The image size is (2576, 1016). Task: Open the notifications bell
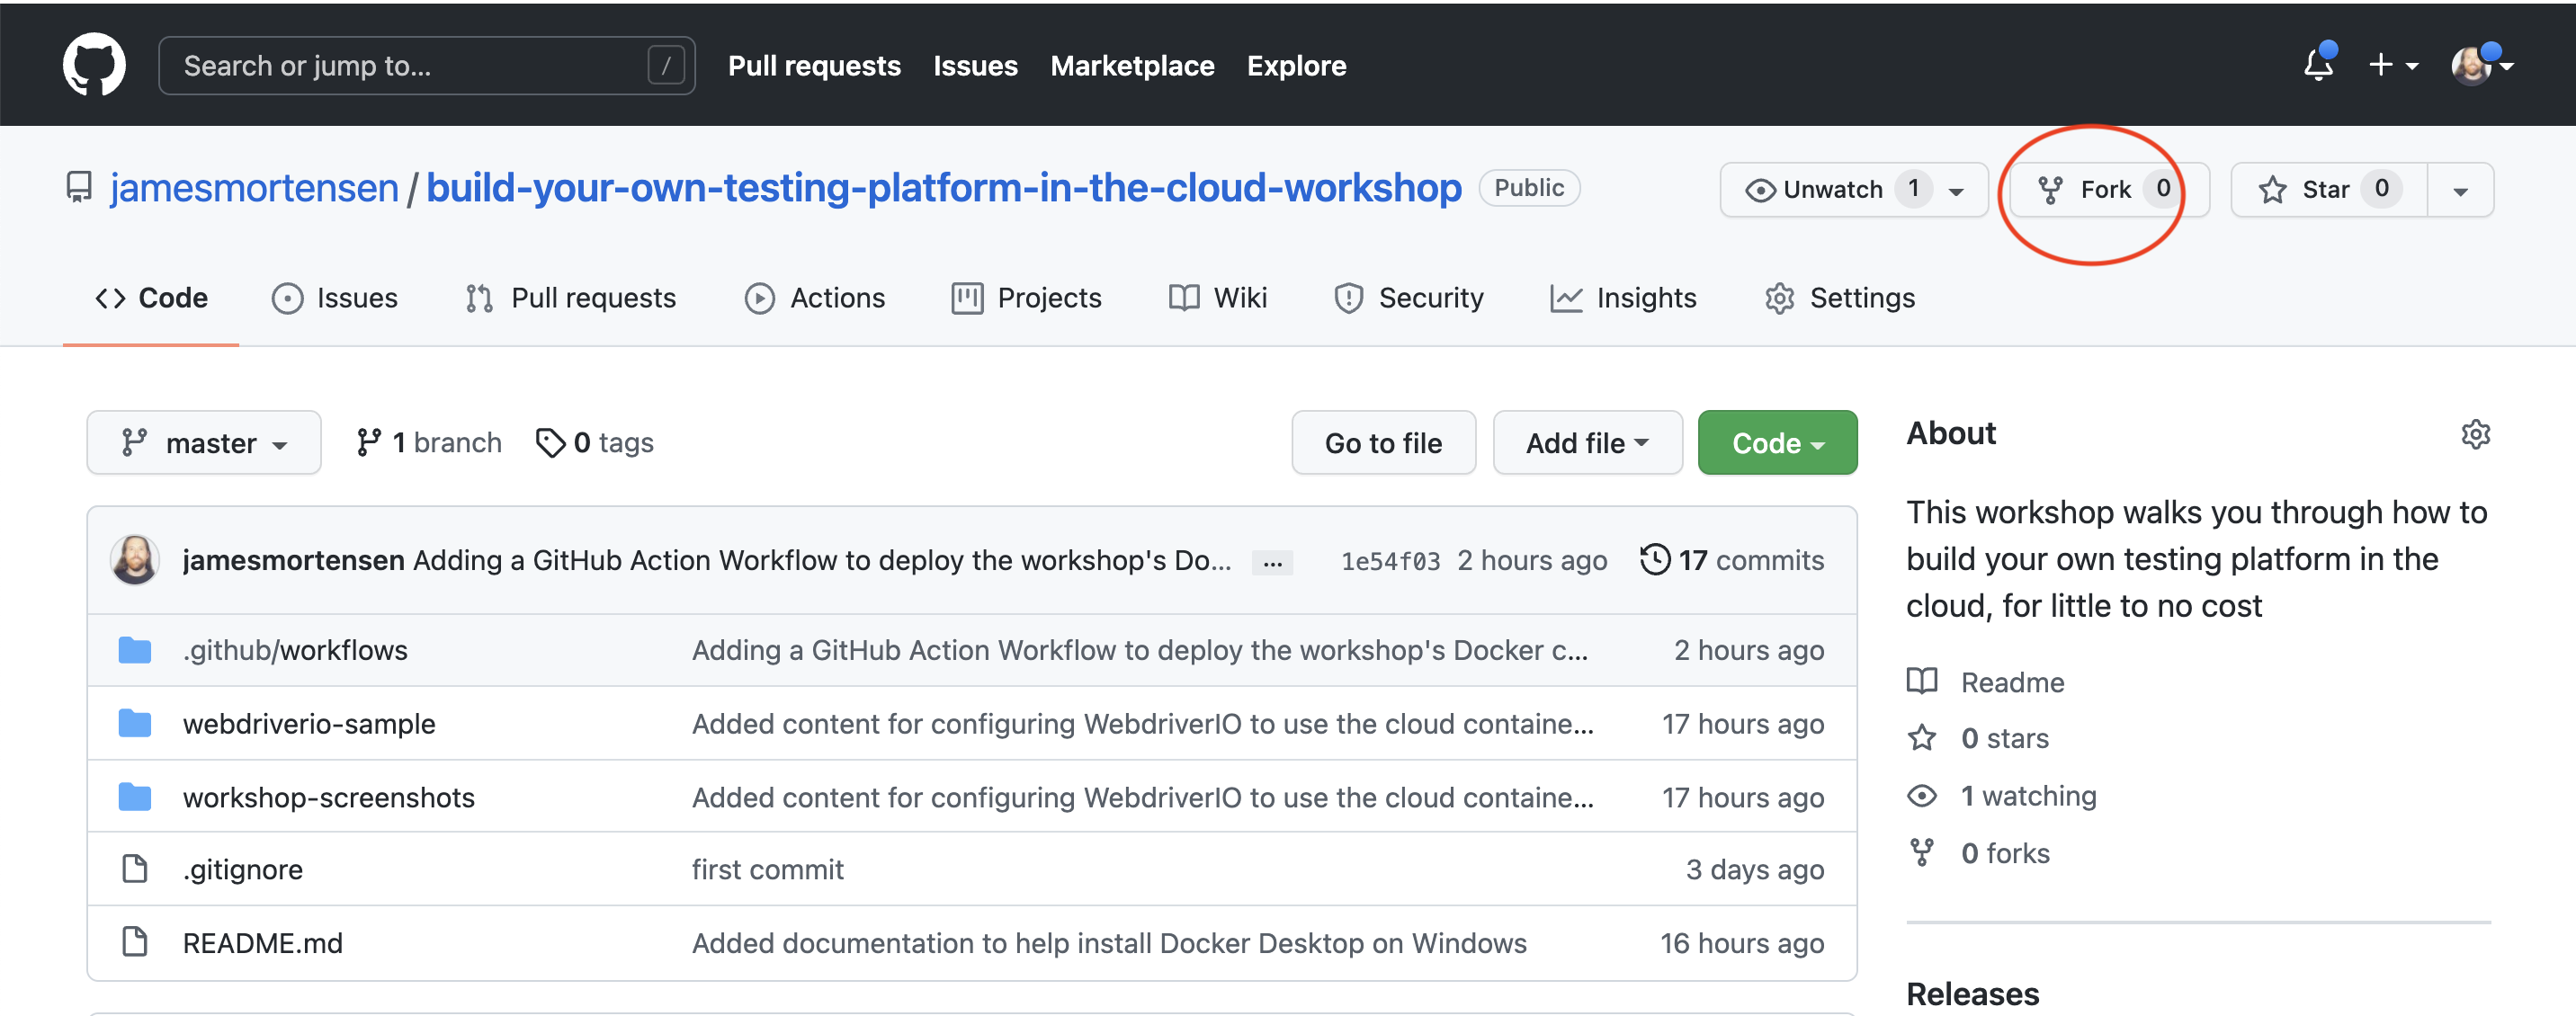point(2318,65)
